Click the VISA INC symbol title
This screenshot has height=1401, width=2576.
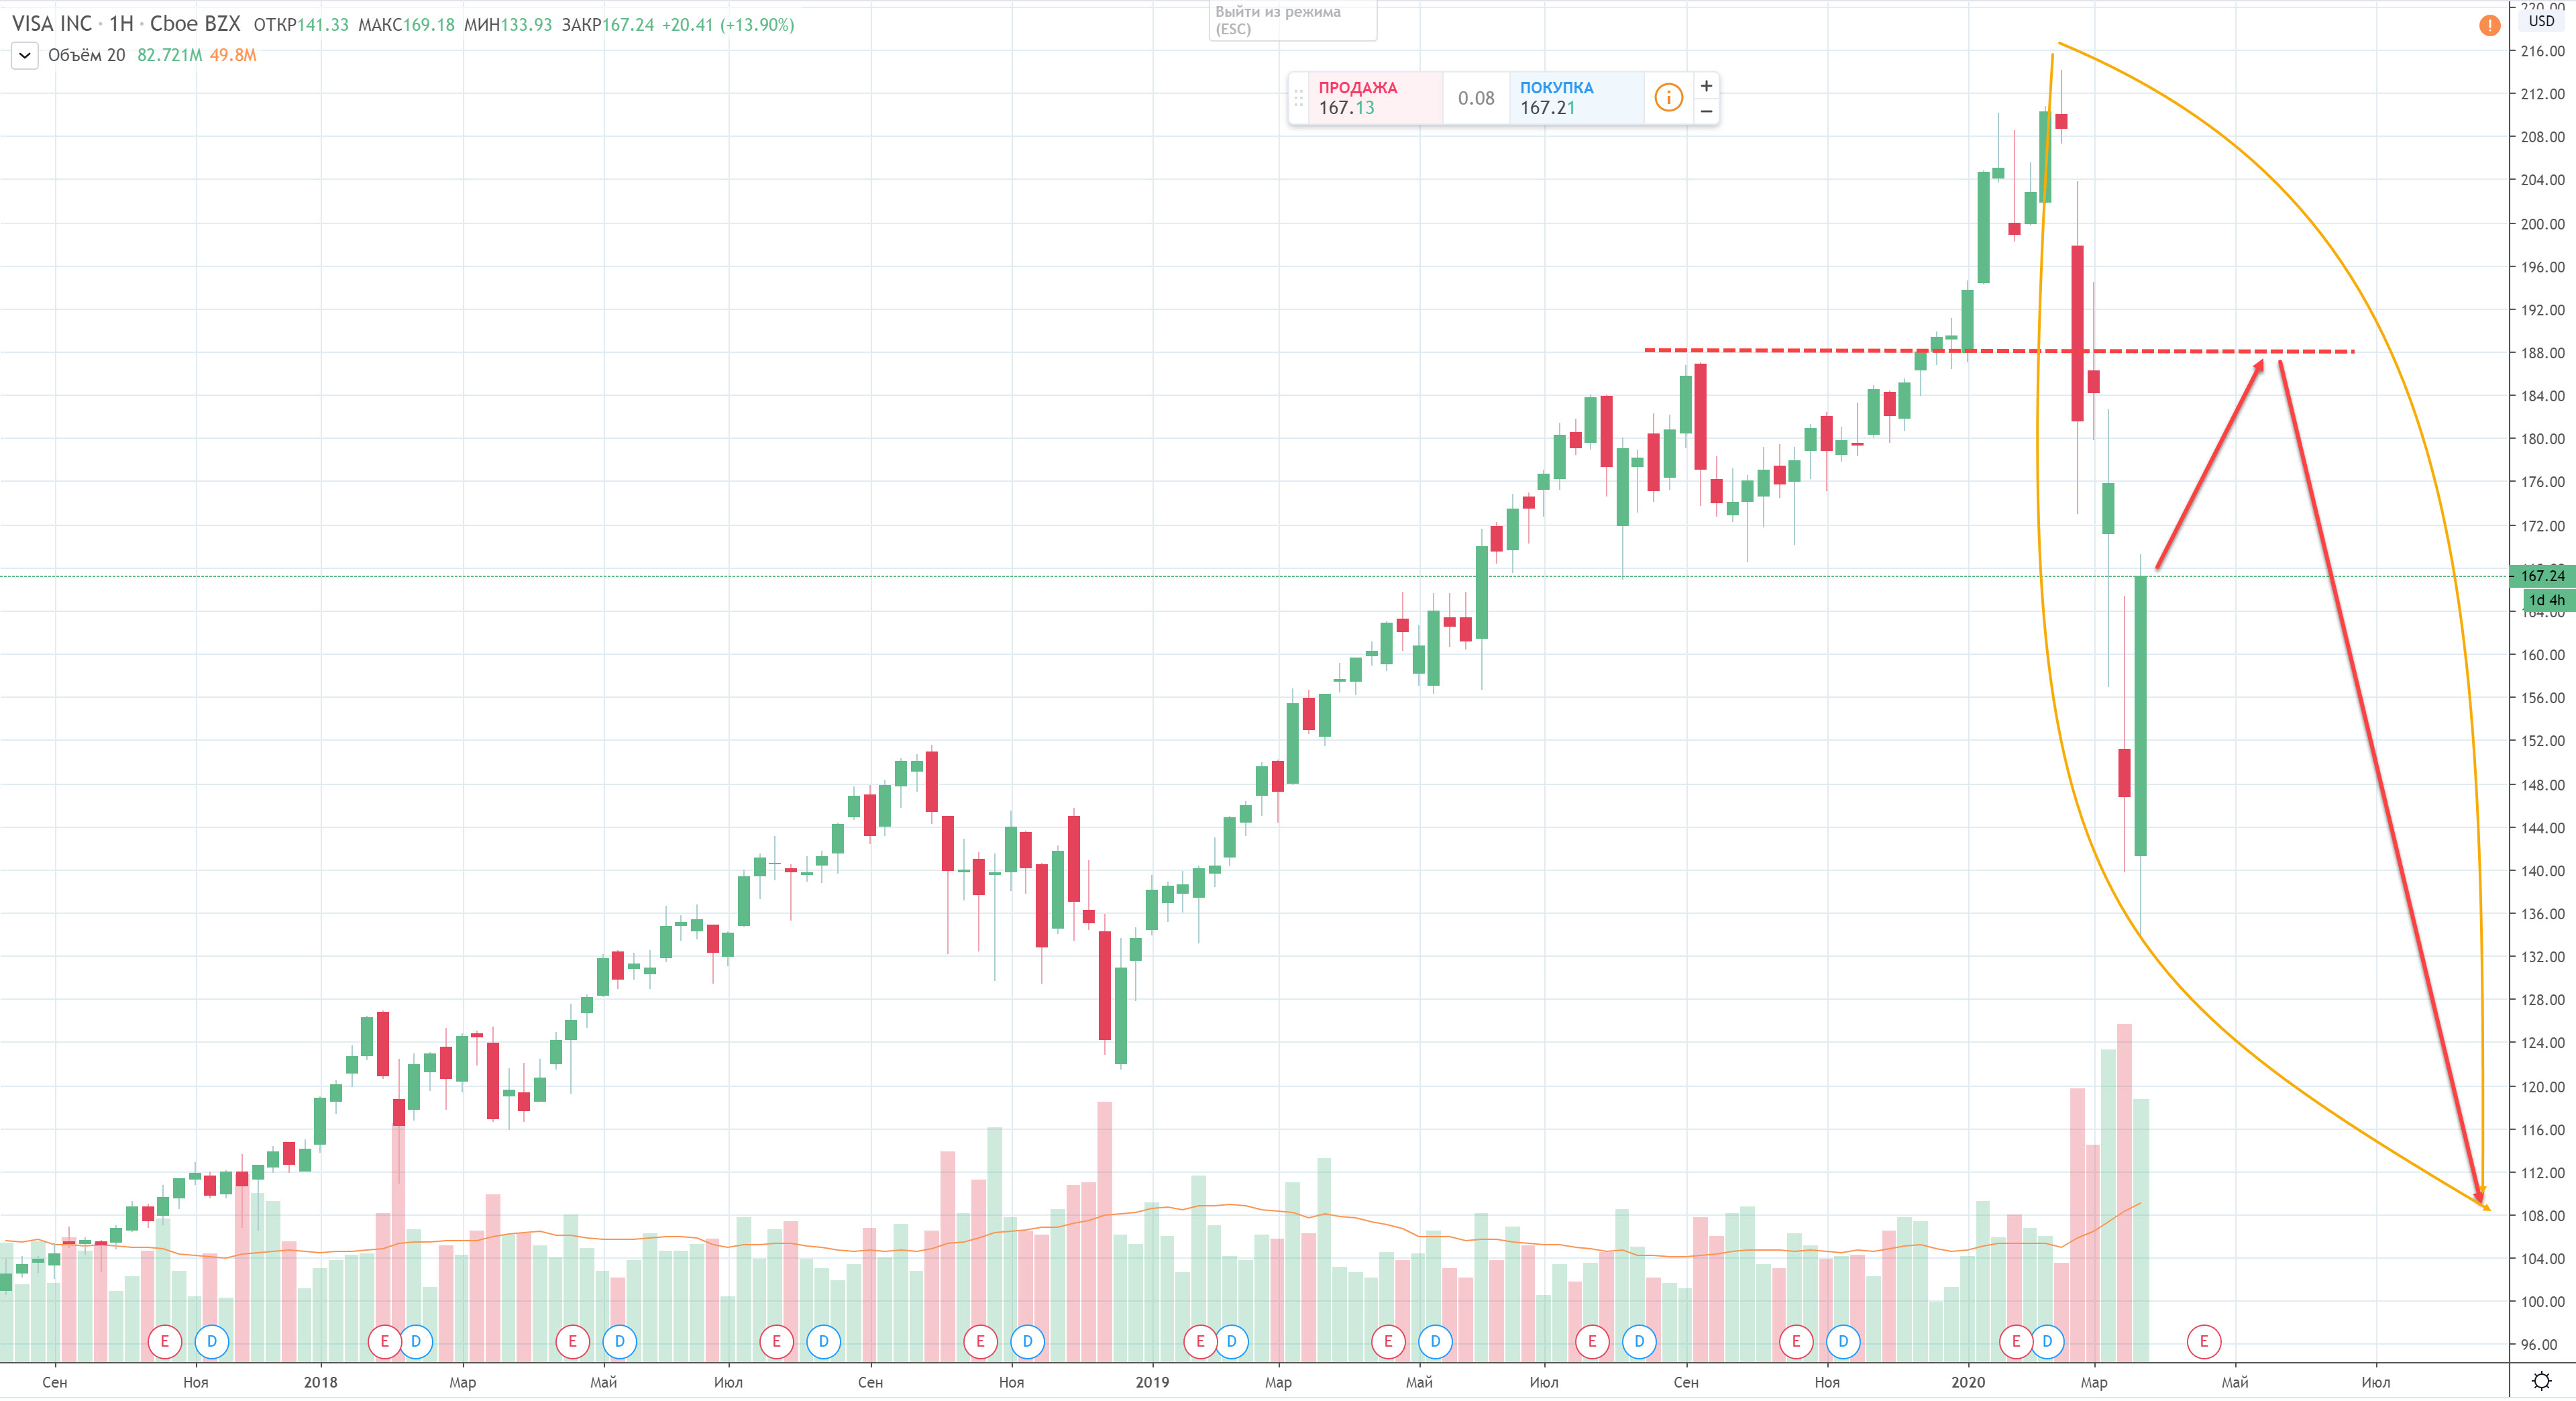pyautogui.click(x=52, y=24)
